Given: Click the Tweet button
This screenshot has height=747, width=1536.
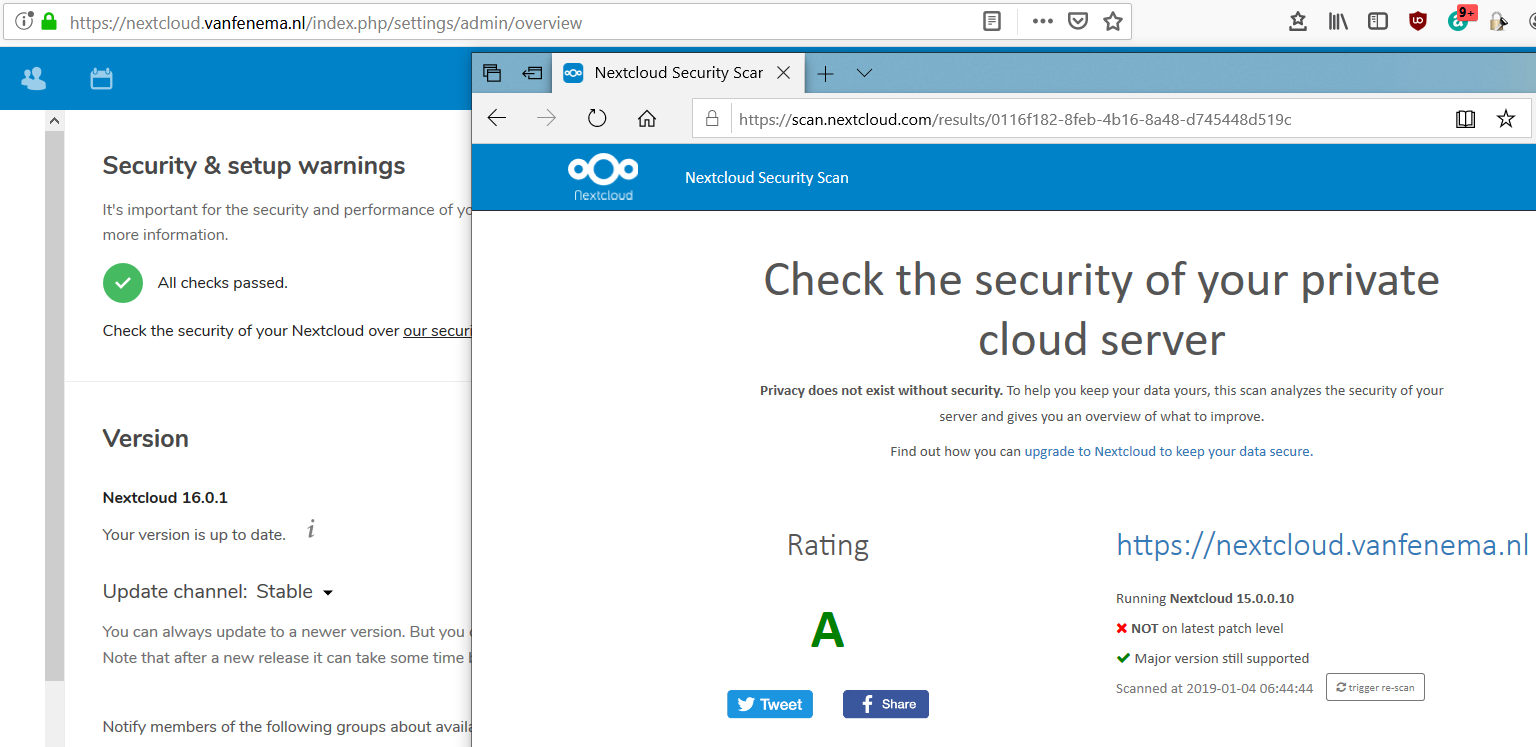Looking at the screenshot, I should pos(770,704).
